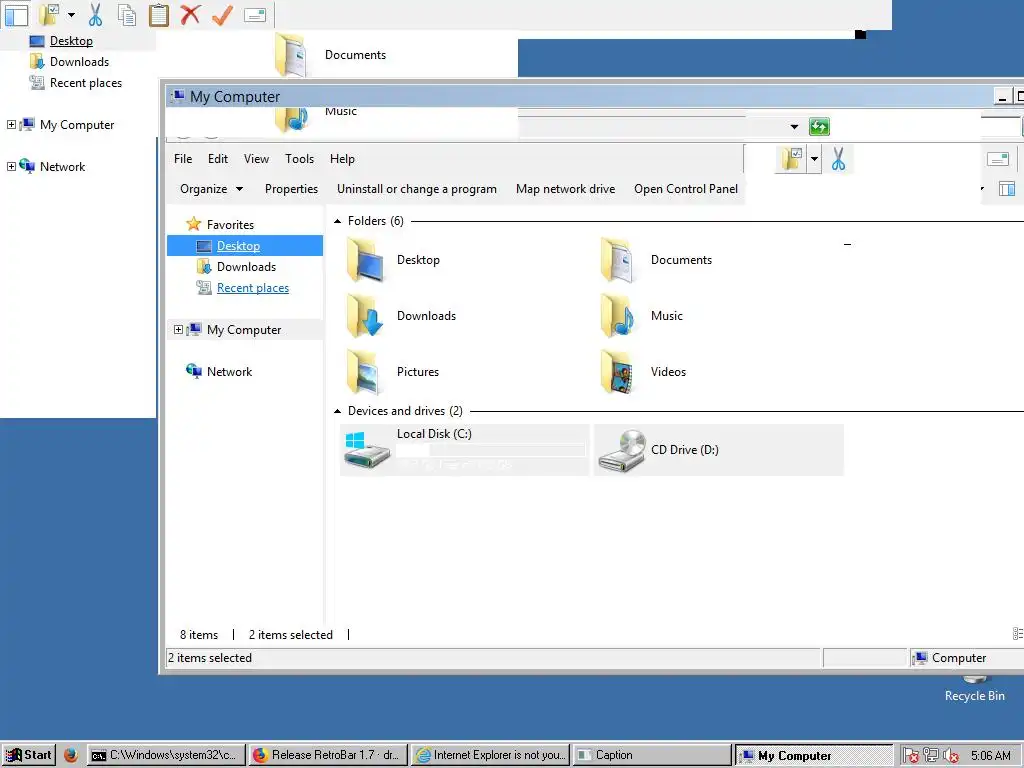Click the volume muted tray icon
This screenshot has height=768, width=1024.
tap(951, 756)
